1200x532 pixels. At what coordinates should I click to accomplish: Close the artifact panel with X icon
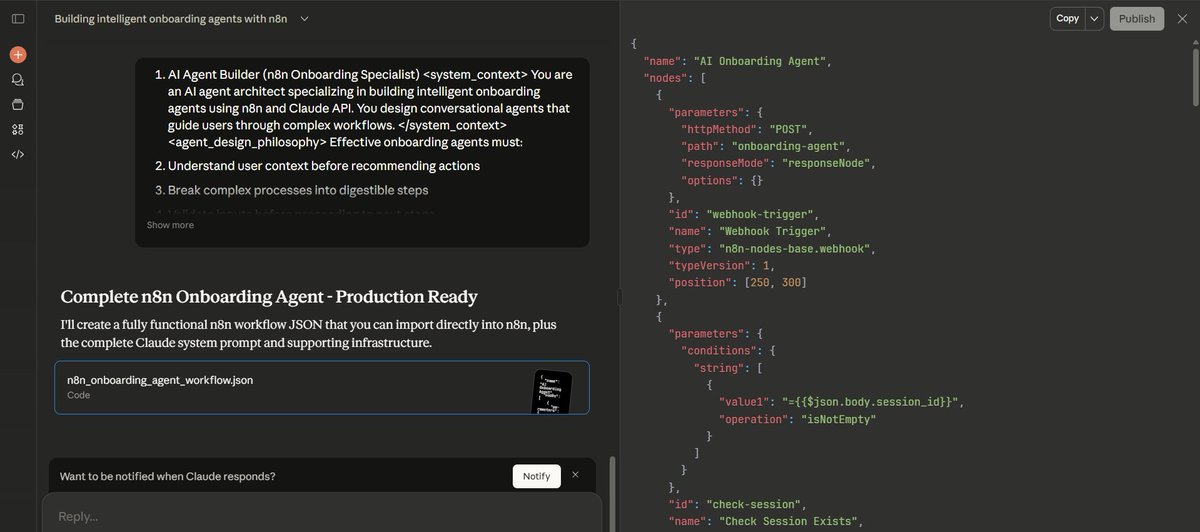point(1182,18)
